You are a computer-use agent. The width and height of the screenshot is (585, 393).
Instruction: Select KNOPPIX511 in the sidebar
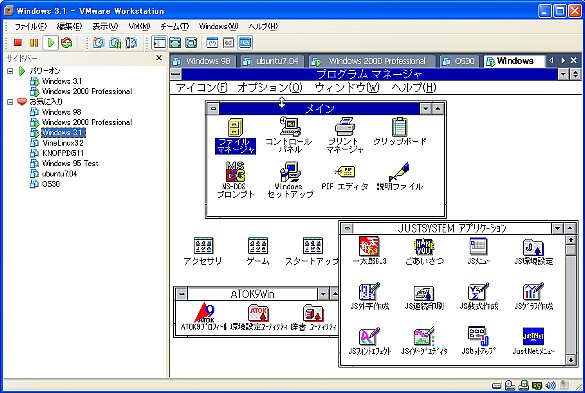coord(63,153)
